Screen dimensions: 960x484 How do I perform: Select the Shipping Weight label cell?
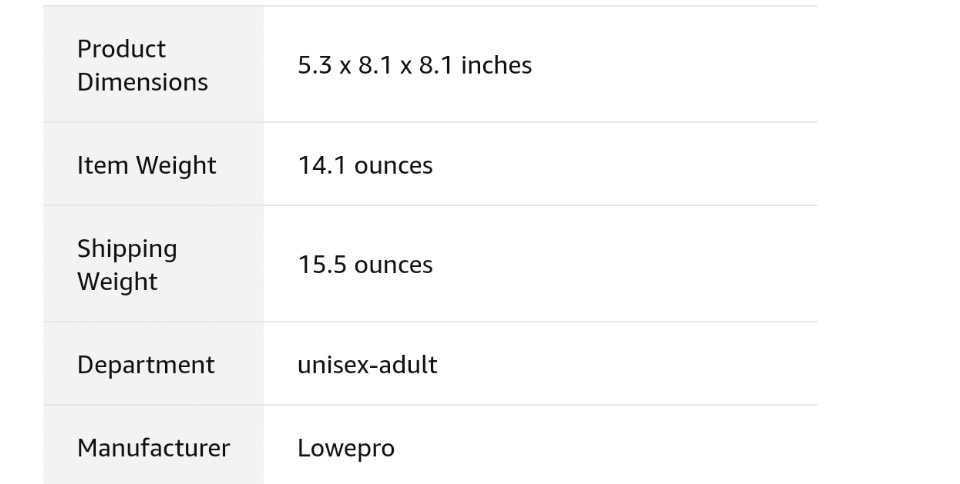(x=127, y=265)
